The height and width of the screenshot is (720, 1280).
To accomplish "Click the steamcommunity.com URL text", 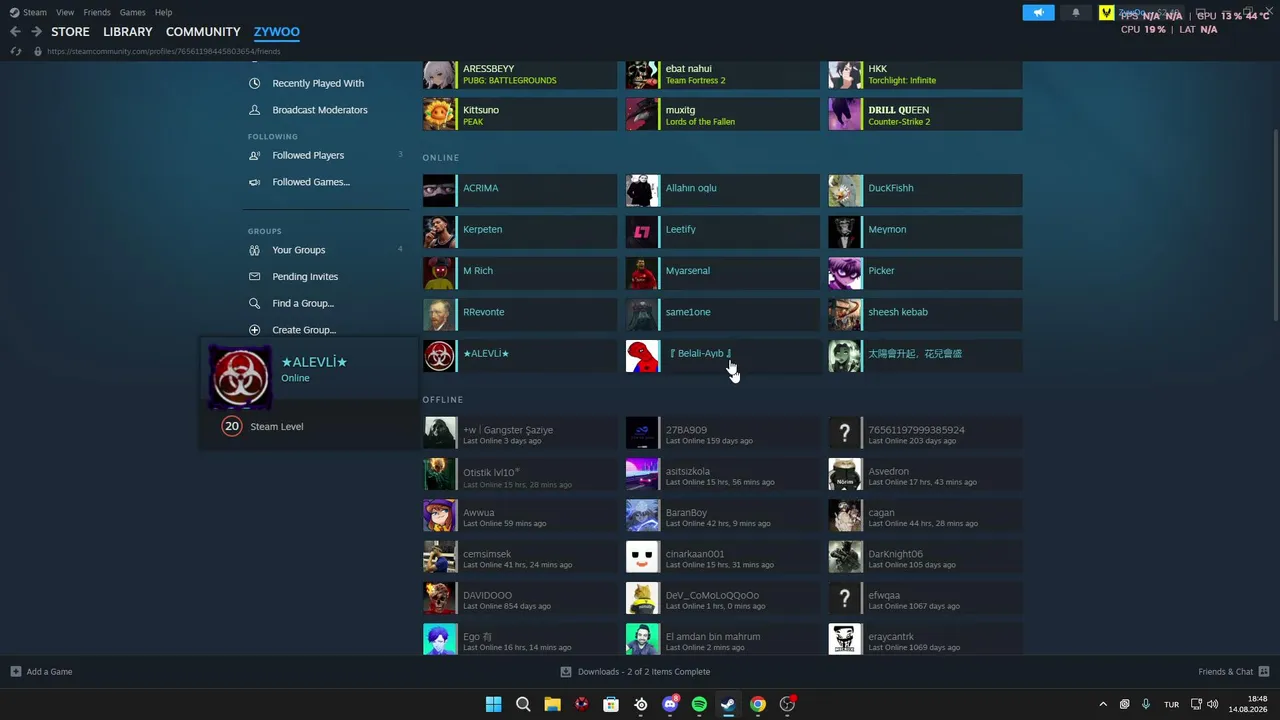I will [164, 51].
